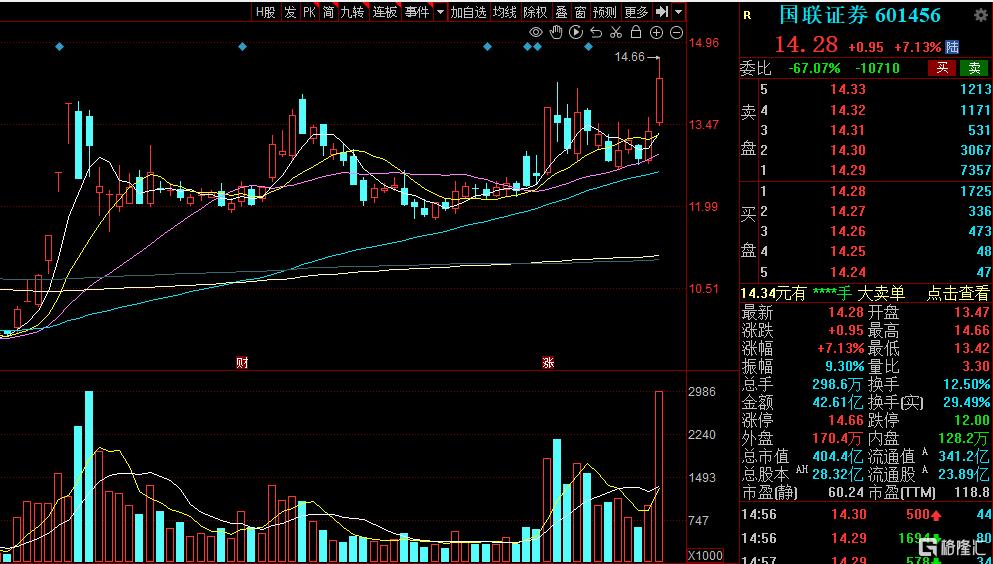The height and width of the screenshot is (564, 993).
Task: Open the 预测 forecast tool
Action: 605,11
